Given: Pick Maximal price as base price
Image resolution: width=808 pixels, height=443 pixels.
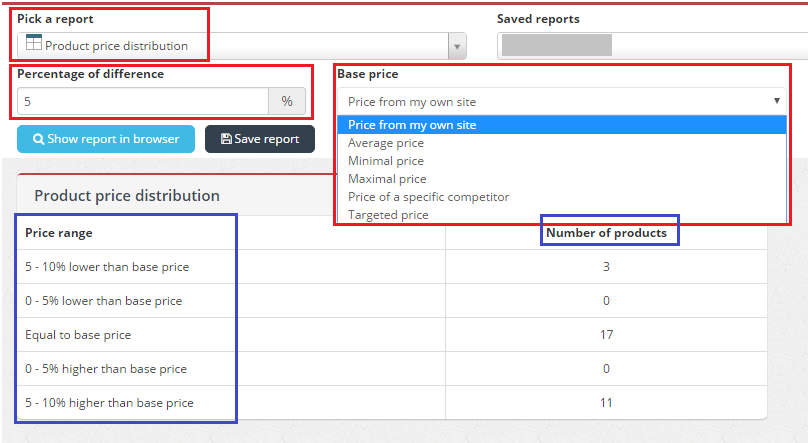Looking at the screenshot, I should pos(387,179).
